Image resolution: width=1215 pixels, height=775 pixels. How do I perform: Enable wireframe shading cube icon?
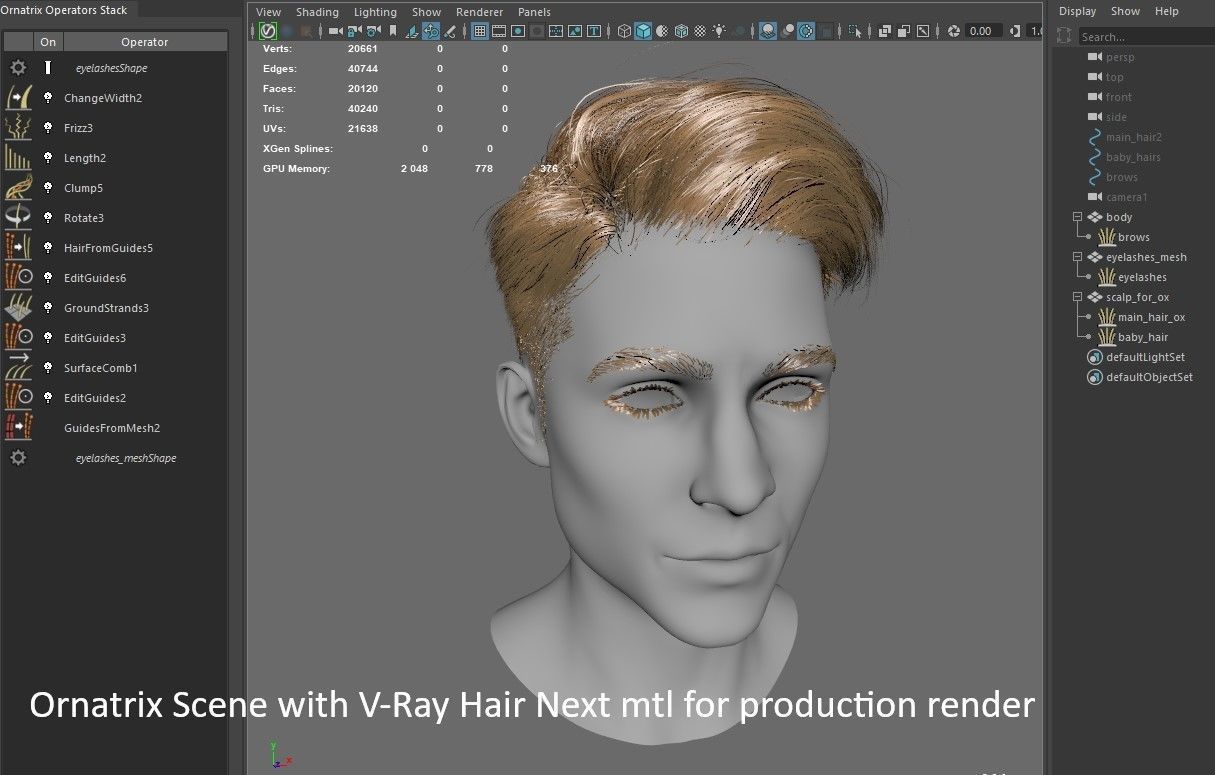pyautogui.click(x=624, y=31)
